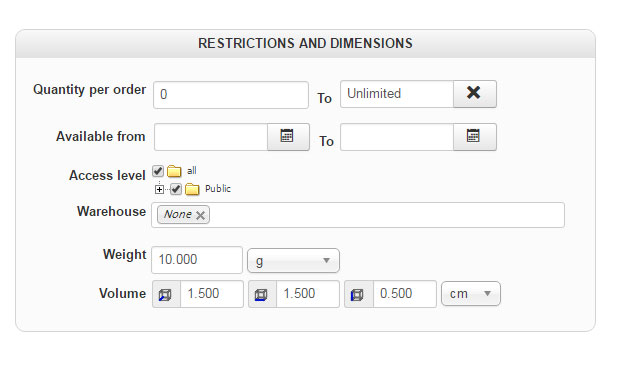Uncheck the Public access level checkbox
Viewport: 637px width, 378px height.
176,189
